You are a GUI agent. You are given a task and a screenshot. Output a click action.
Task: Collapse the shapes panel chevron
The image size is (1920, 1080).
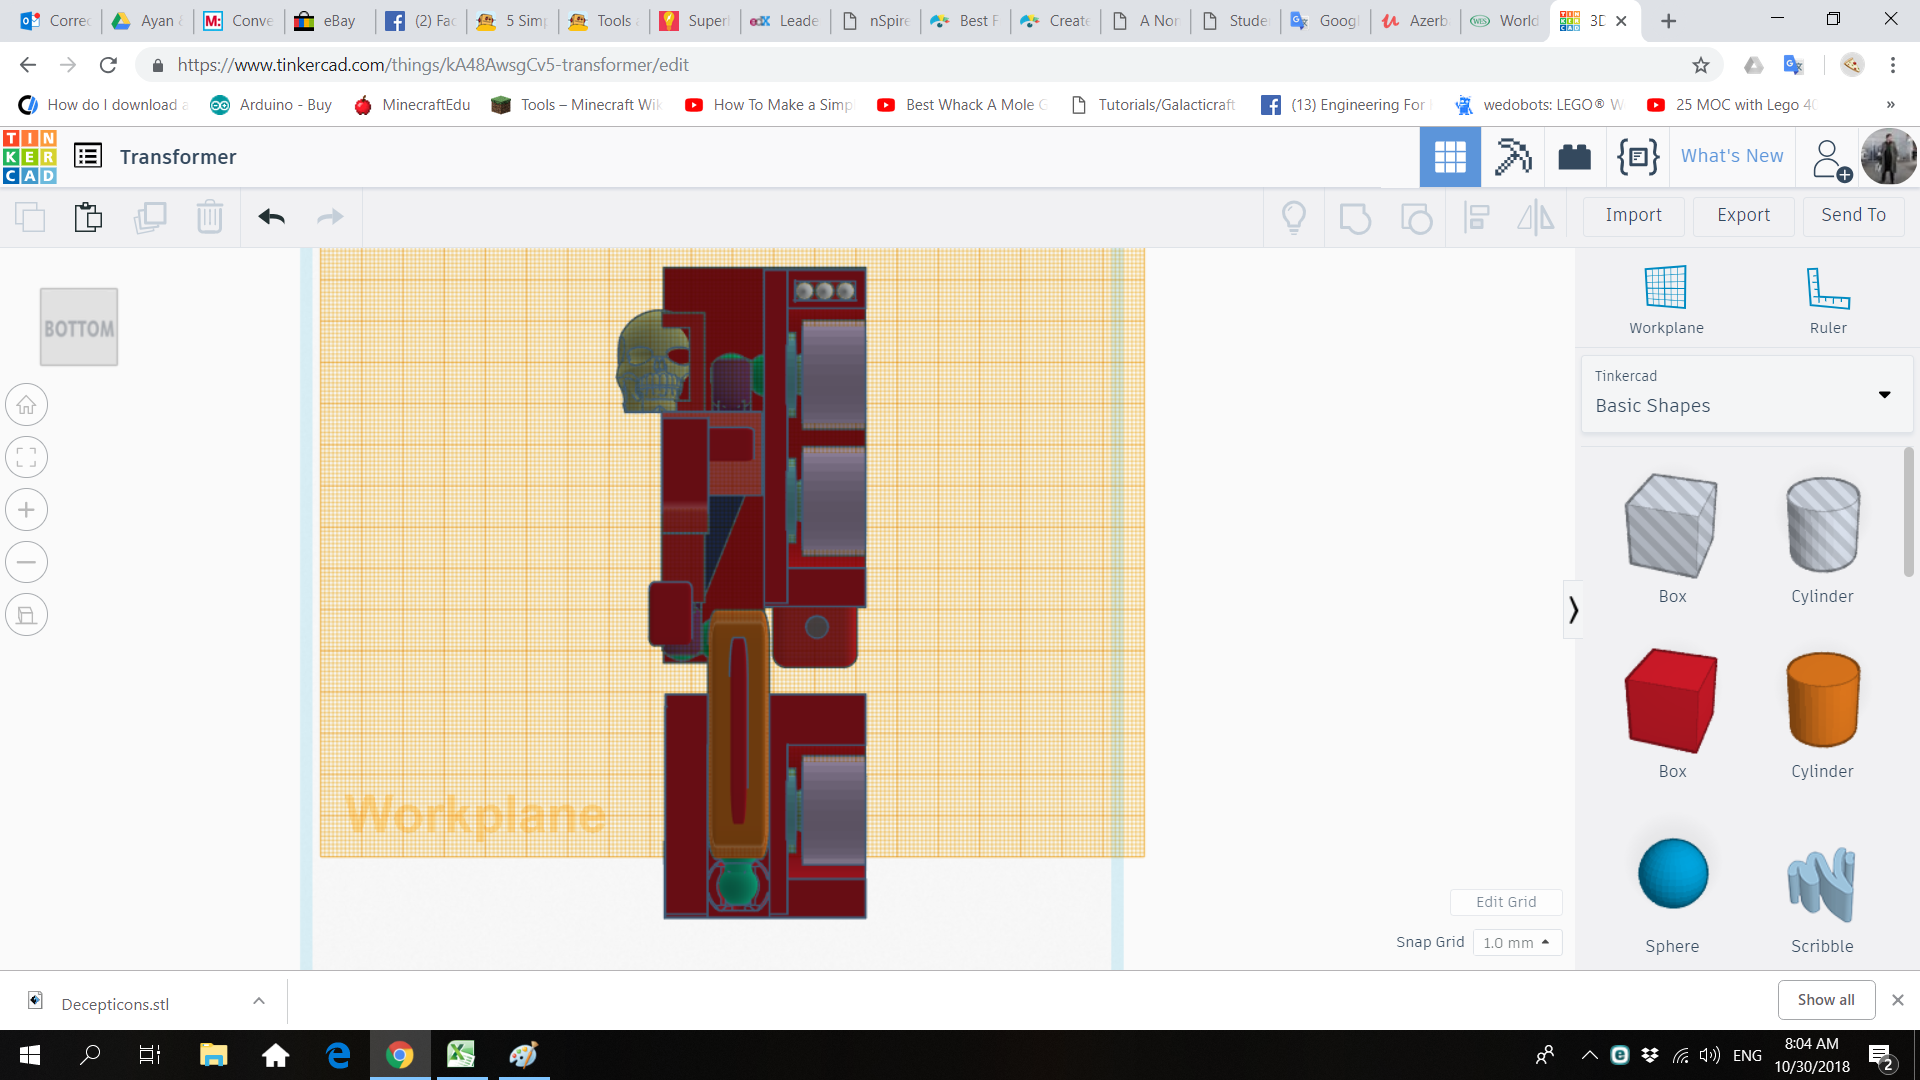click(1573, 609)
